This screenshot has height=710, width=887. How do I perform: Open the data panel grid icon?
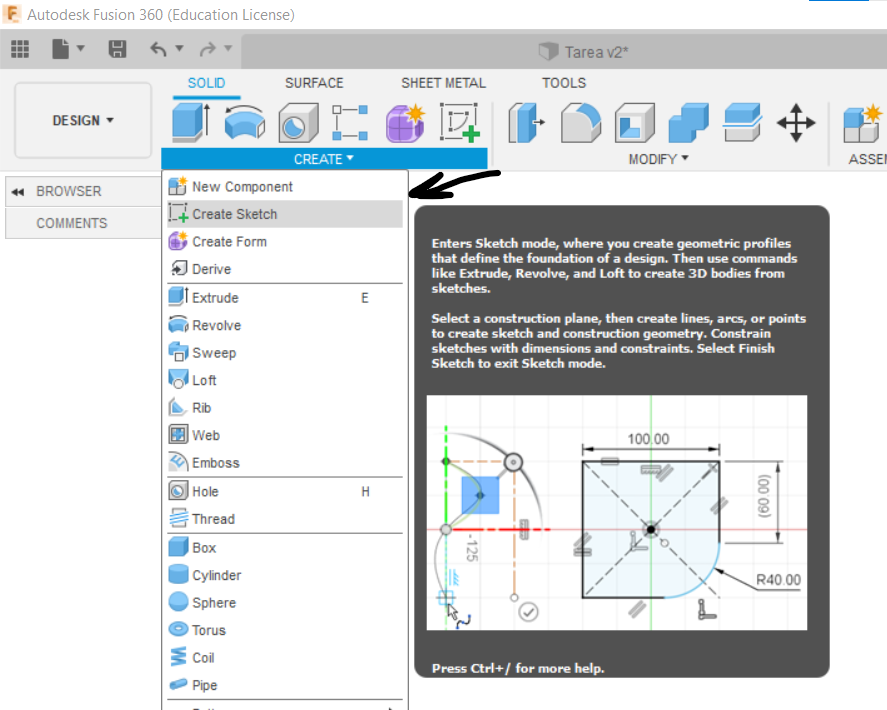coord(20,49)
